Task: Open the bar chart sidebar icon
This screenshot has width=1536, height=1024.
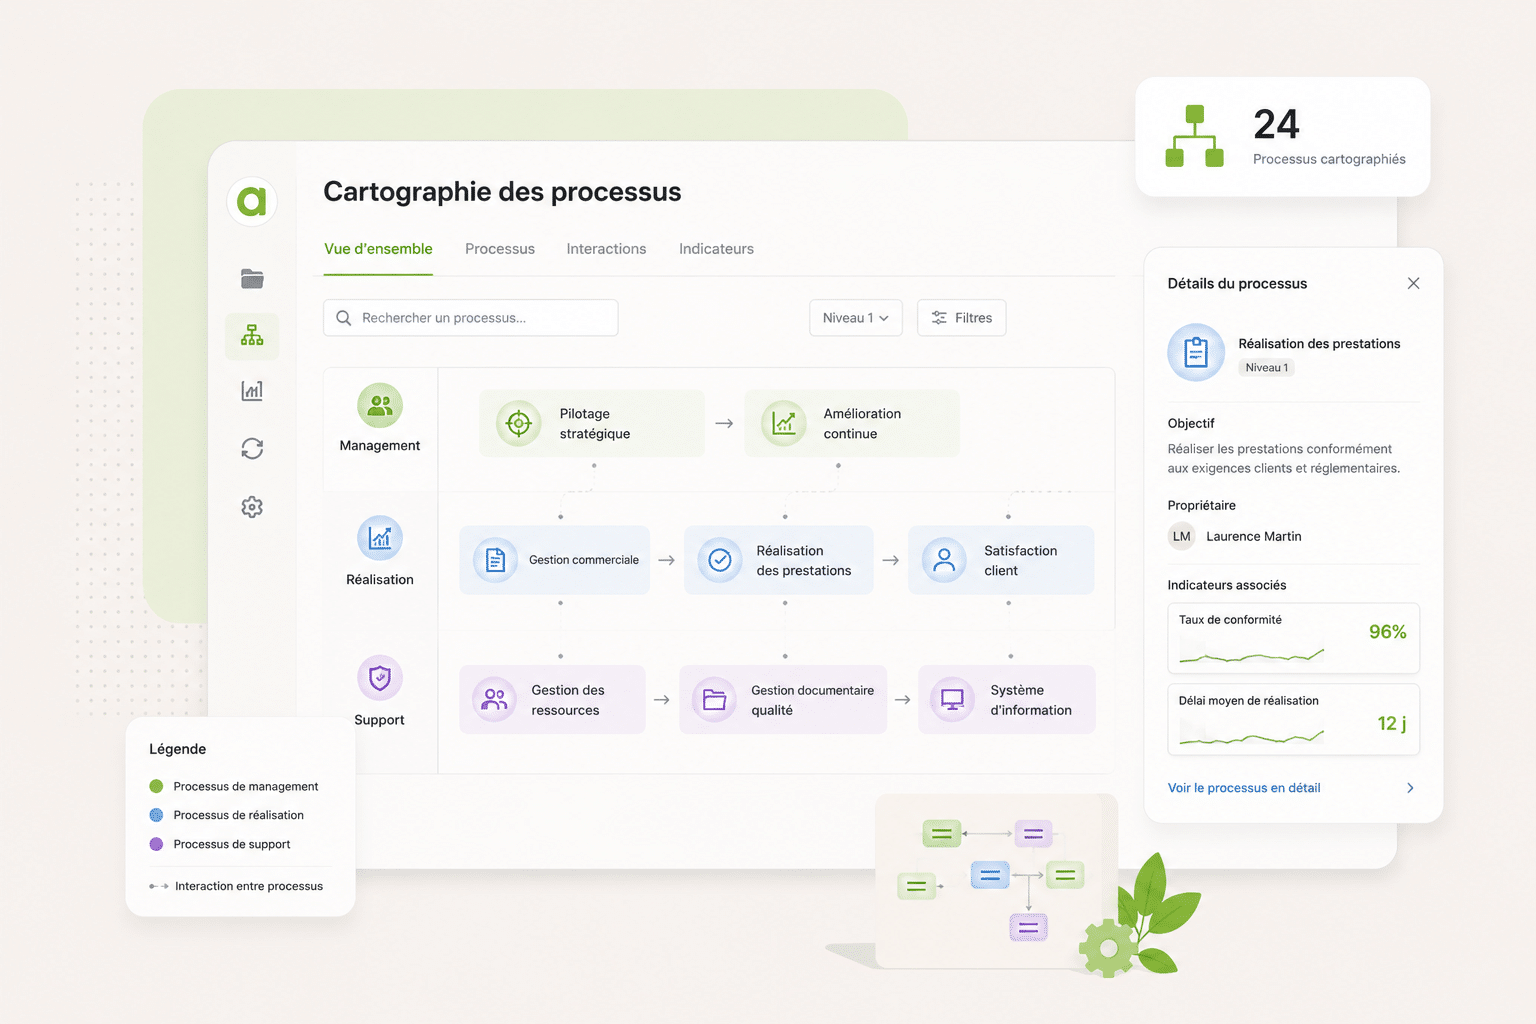Action: [252, 391]
